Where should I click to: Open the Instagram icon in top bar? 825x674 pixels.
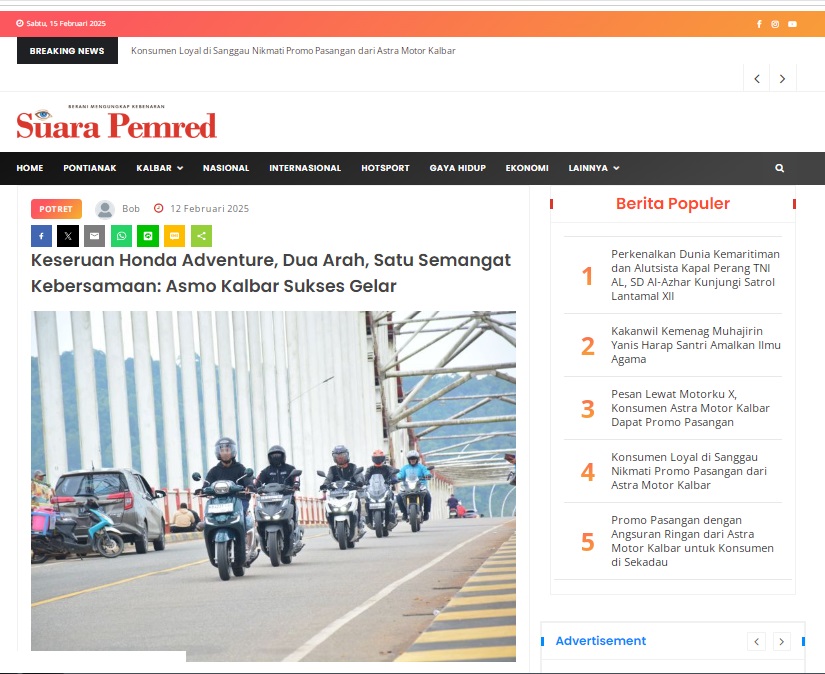775,24
